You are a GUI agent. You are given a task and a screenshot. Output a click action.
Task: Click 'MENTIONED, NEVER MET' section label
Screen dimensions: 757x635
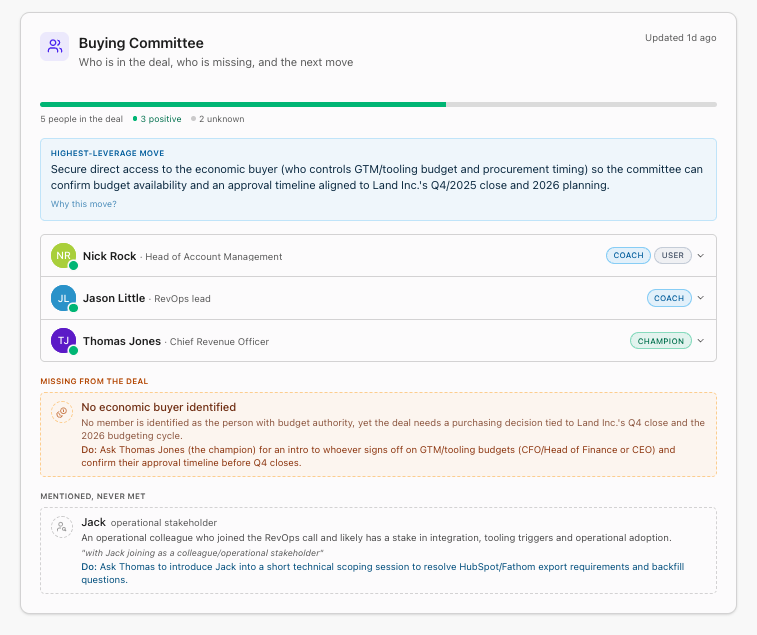tap(93, 496)
